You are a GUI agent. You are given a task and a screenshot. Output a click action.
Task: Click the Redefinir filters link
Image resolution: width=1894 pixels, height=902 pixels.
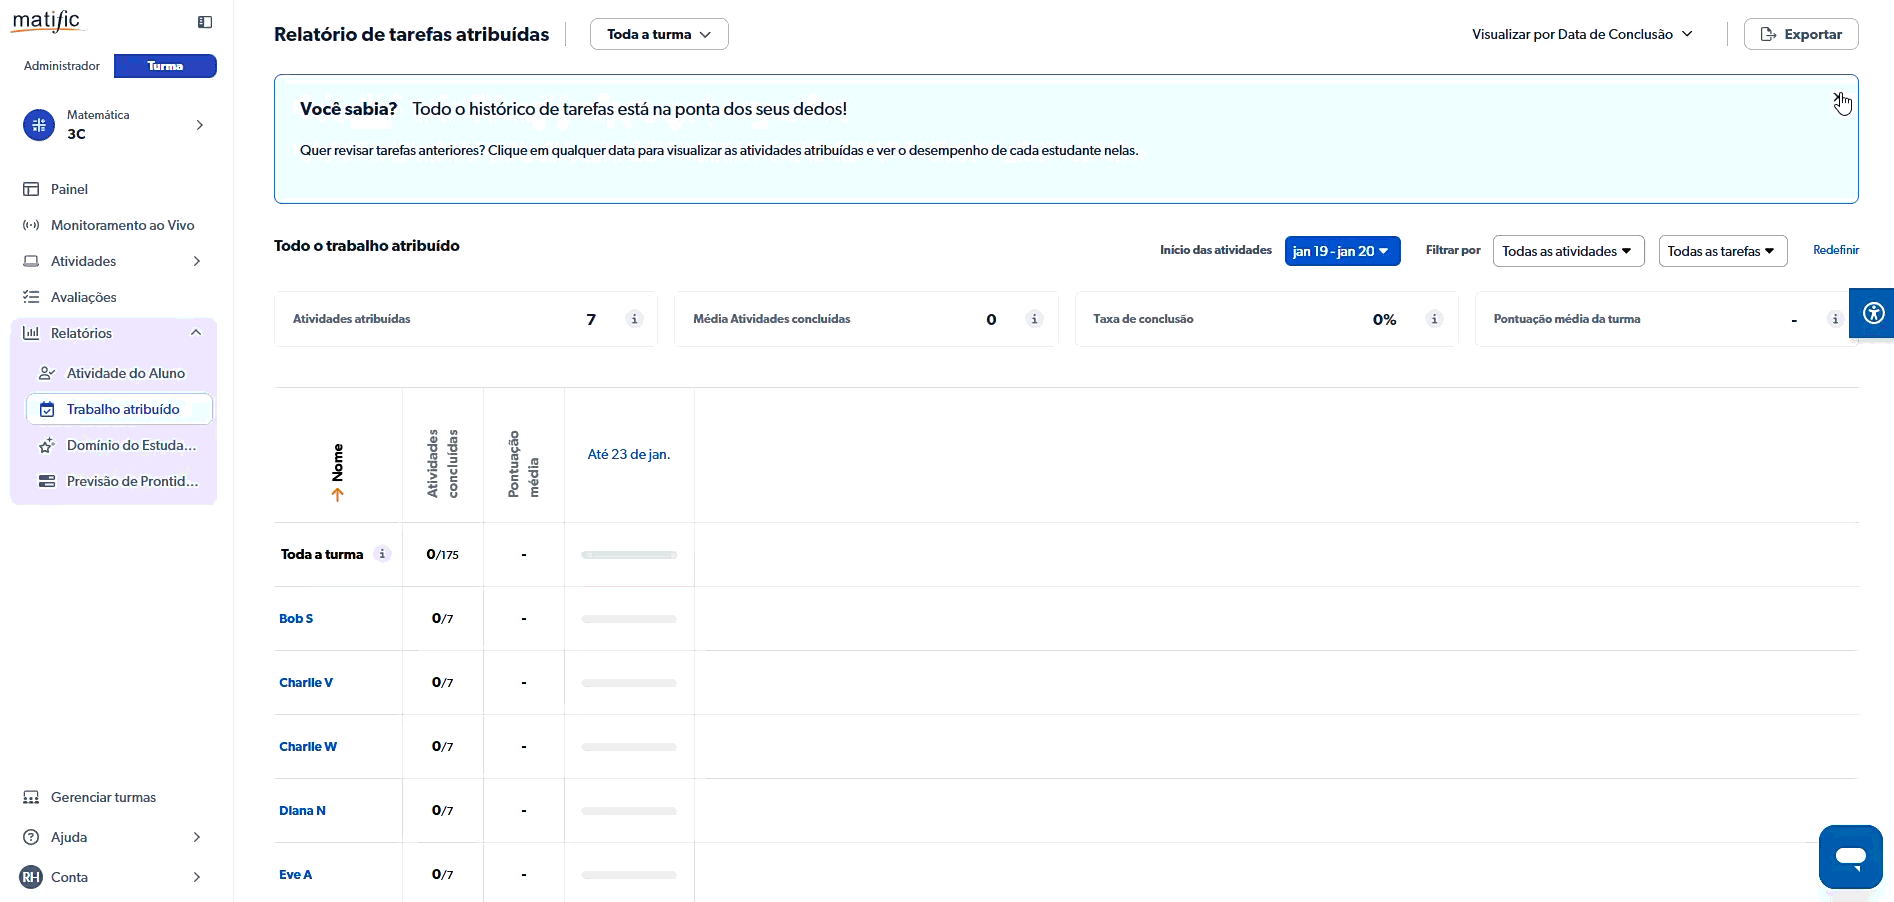click(1835, 250)
